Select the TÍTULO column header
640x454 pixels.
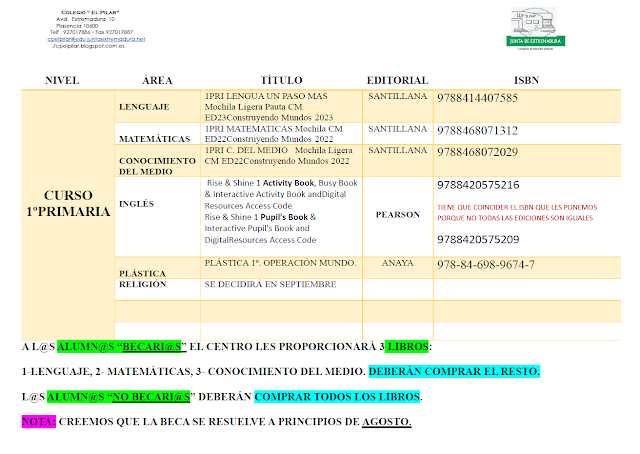pos(281,80)
